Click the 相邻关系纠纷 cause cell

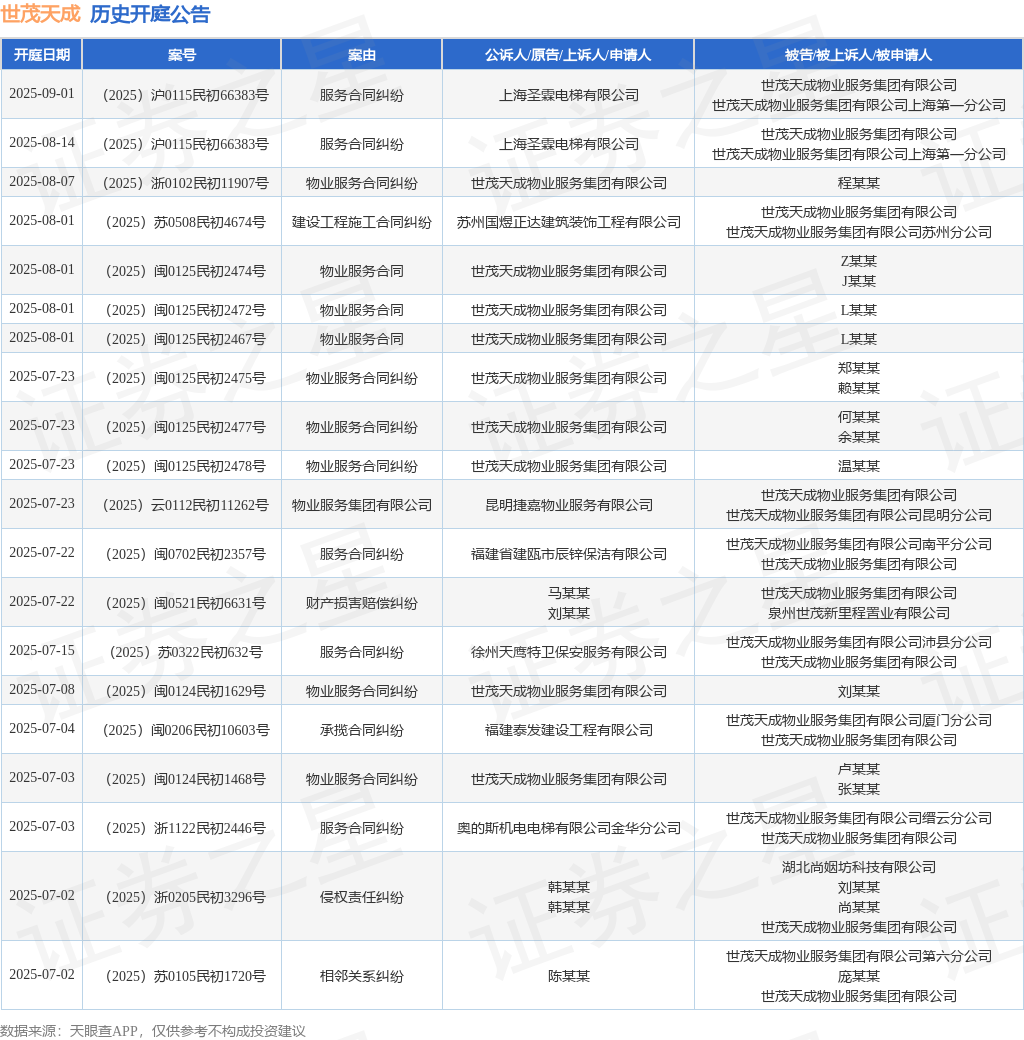pyautogui.click(x=361, y=976)
